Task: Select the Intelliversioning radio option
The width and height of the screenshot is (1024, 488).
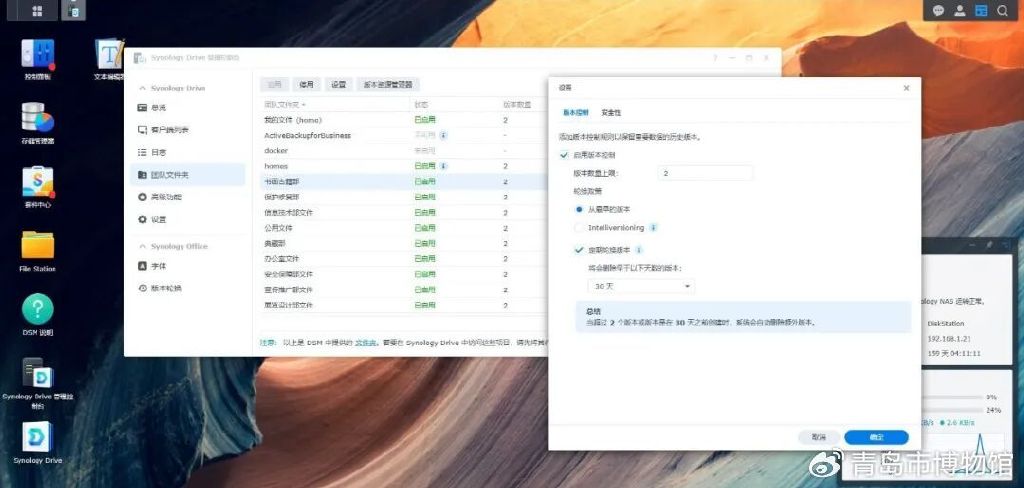Action: tap(580, 228)
